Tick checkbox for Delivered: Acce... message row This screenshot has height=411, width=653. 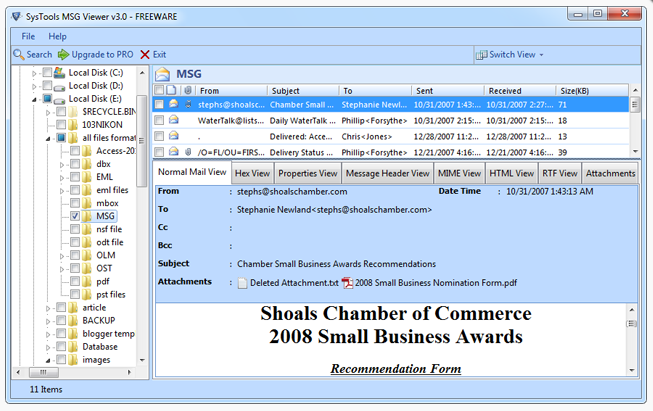159,136
